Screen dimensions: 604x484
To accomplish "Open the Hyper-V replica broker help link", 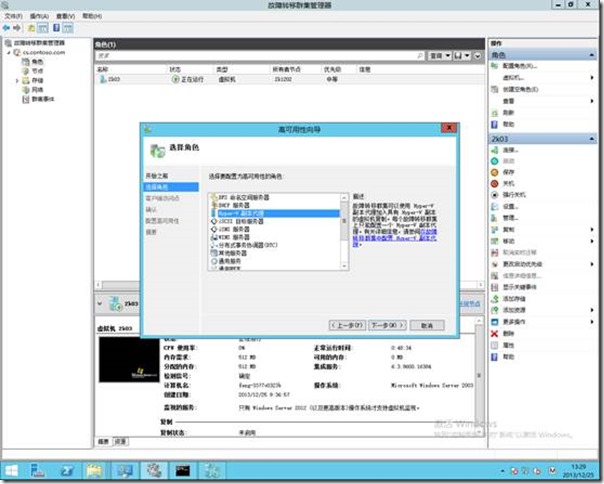I will [x=395, y=238].
